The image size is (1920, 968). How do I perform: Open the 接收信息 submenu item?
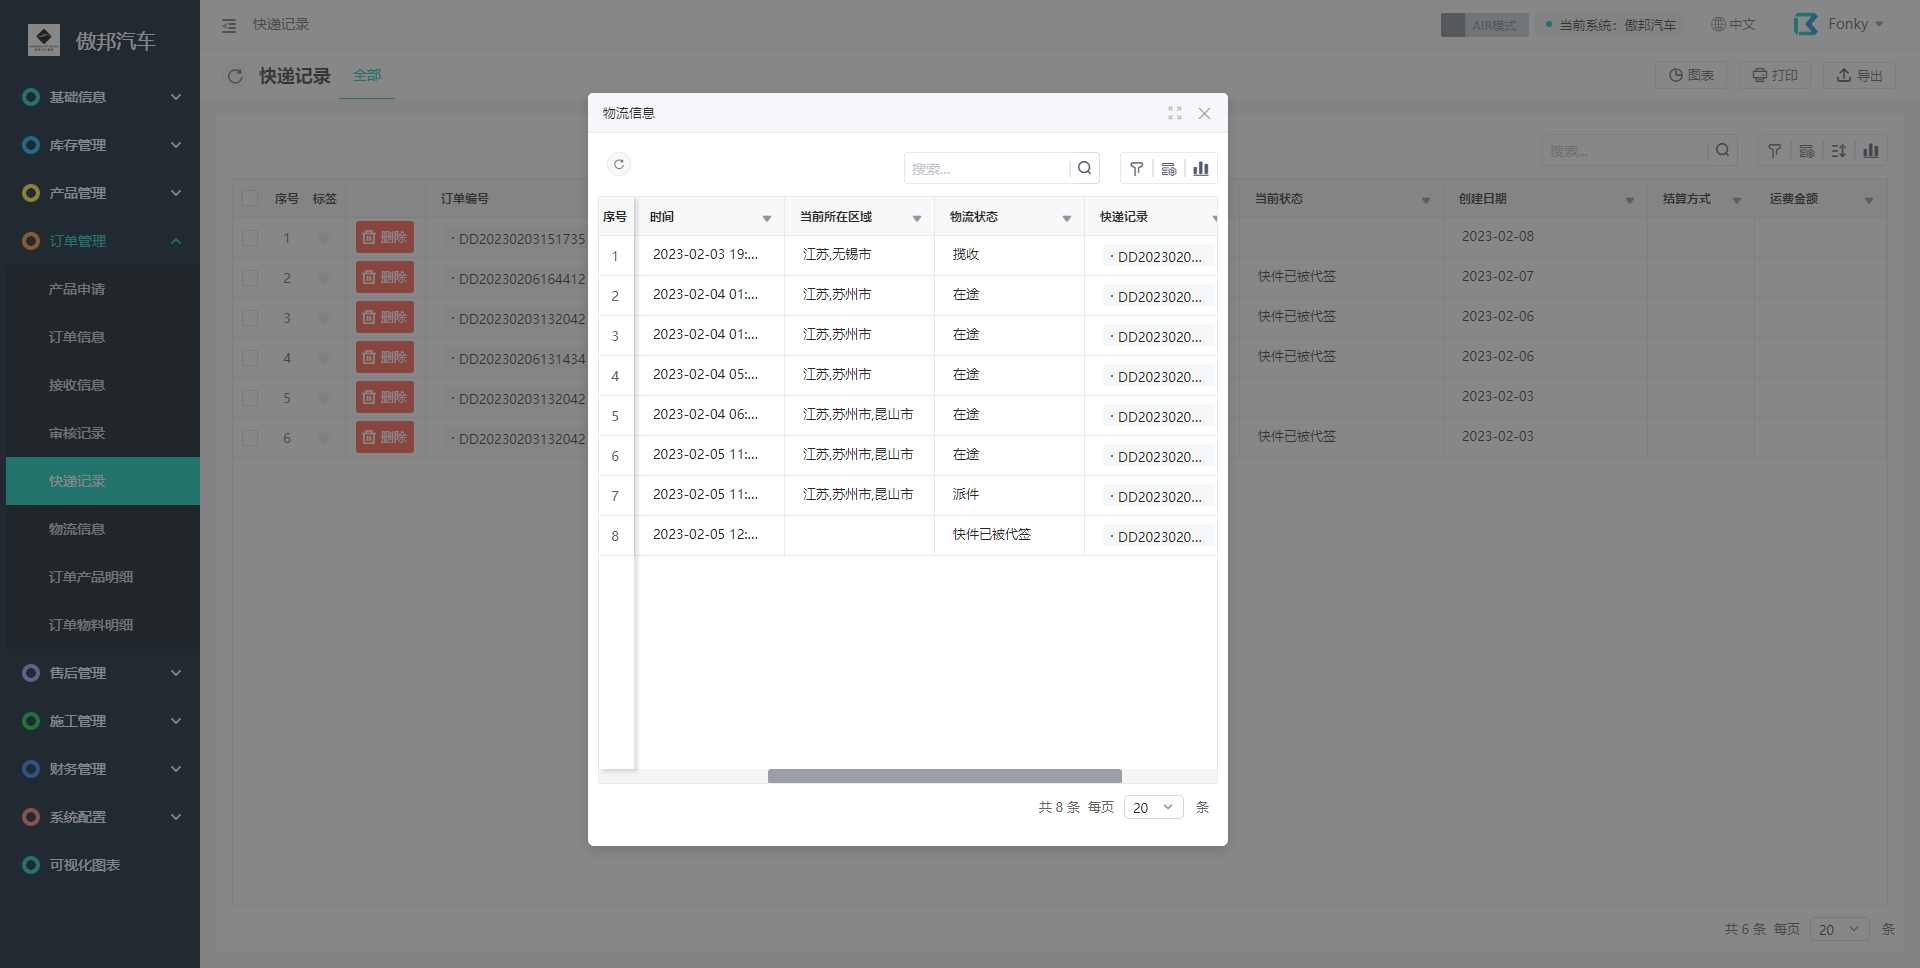(103, 385)
